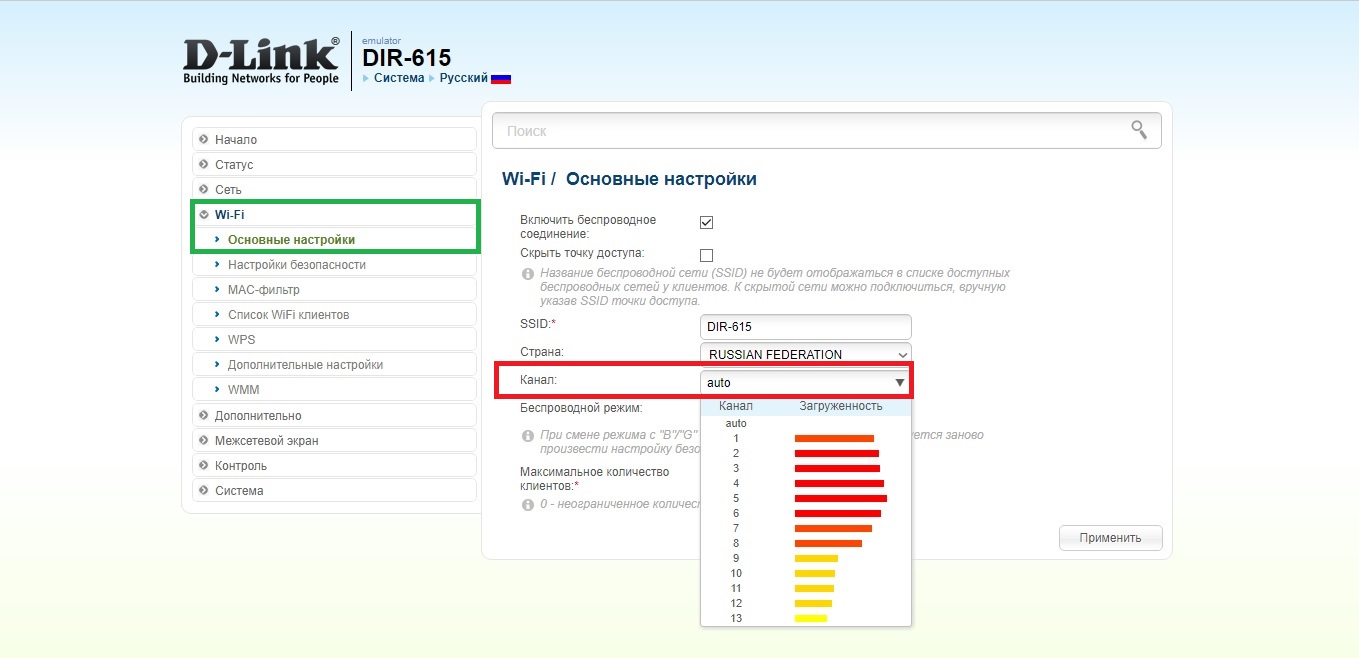Click the Система link in header
Viewport: 1359px width, 658px height.
pos(398,78)
